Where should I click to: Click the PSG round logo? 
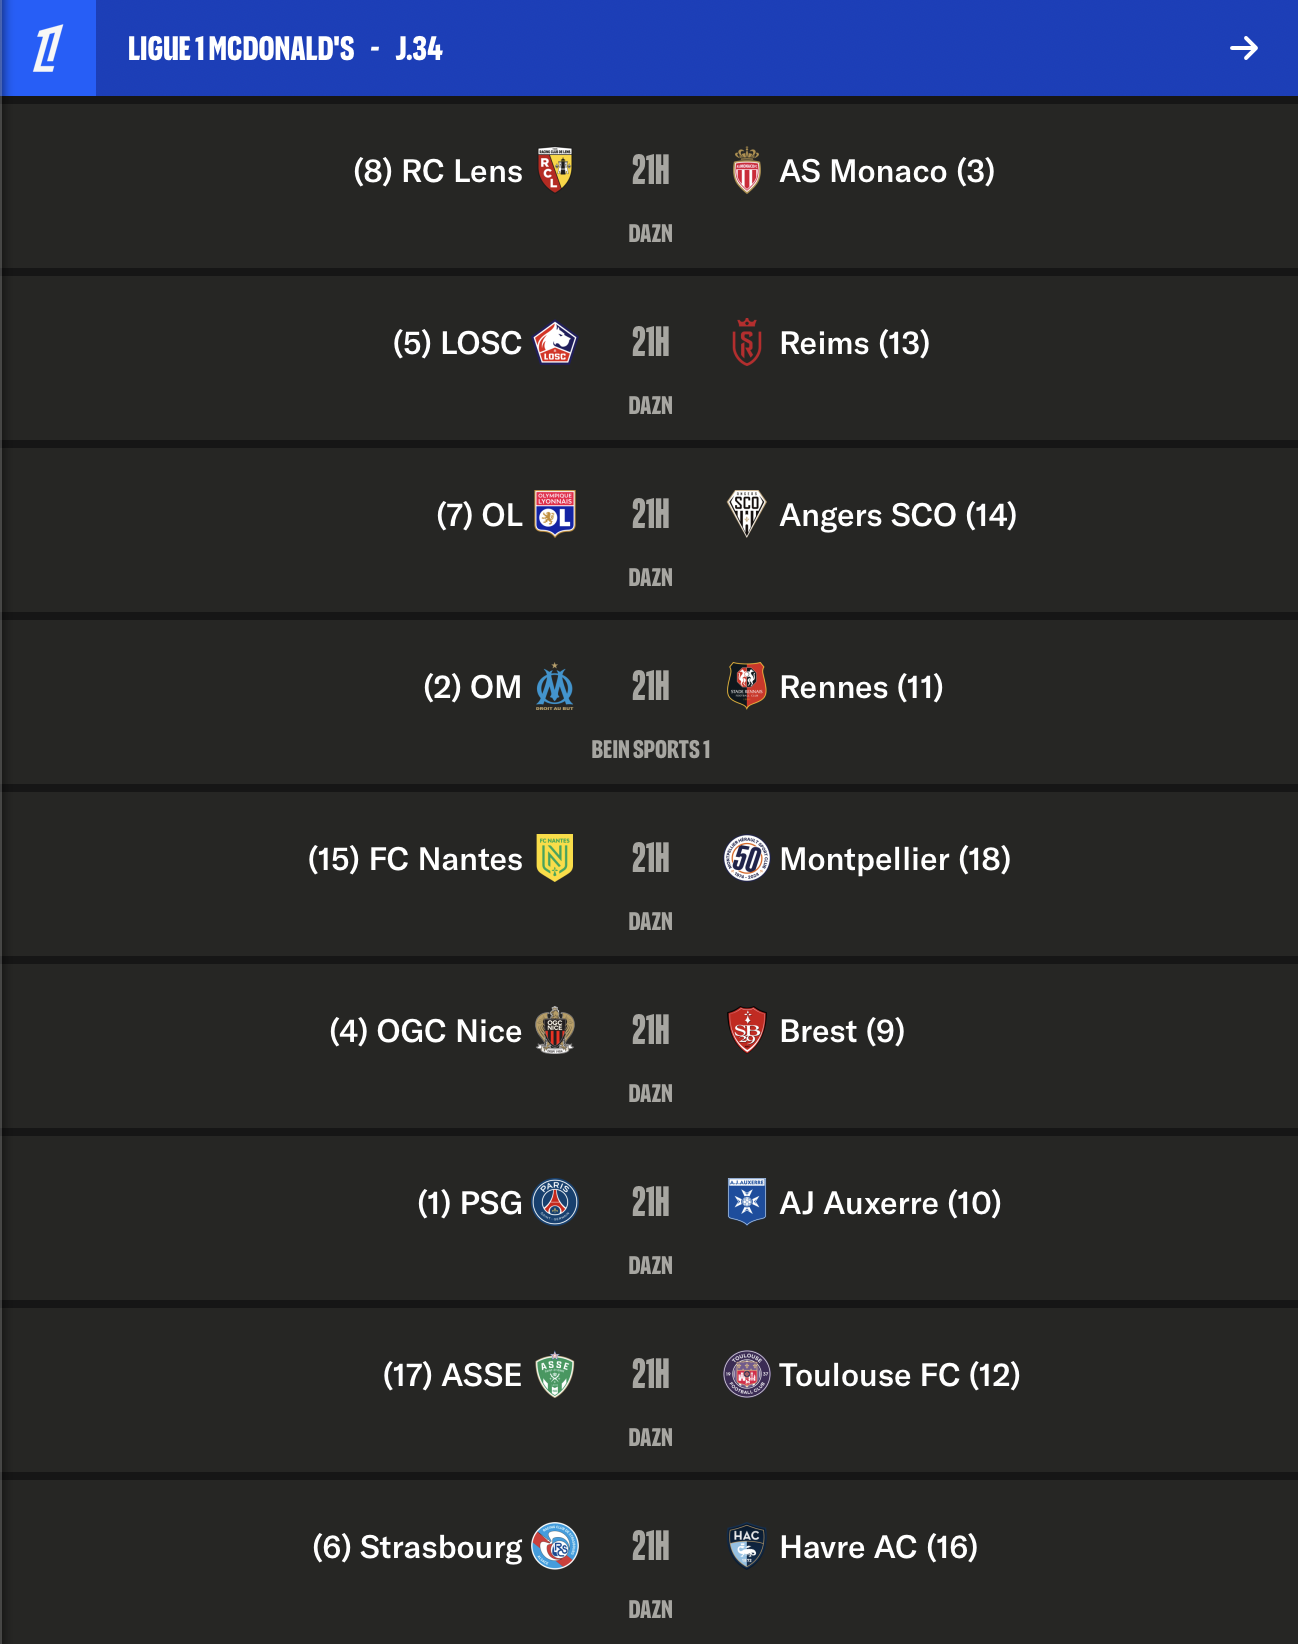pos(555,1203)
